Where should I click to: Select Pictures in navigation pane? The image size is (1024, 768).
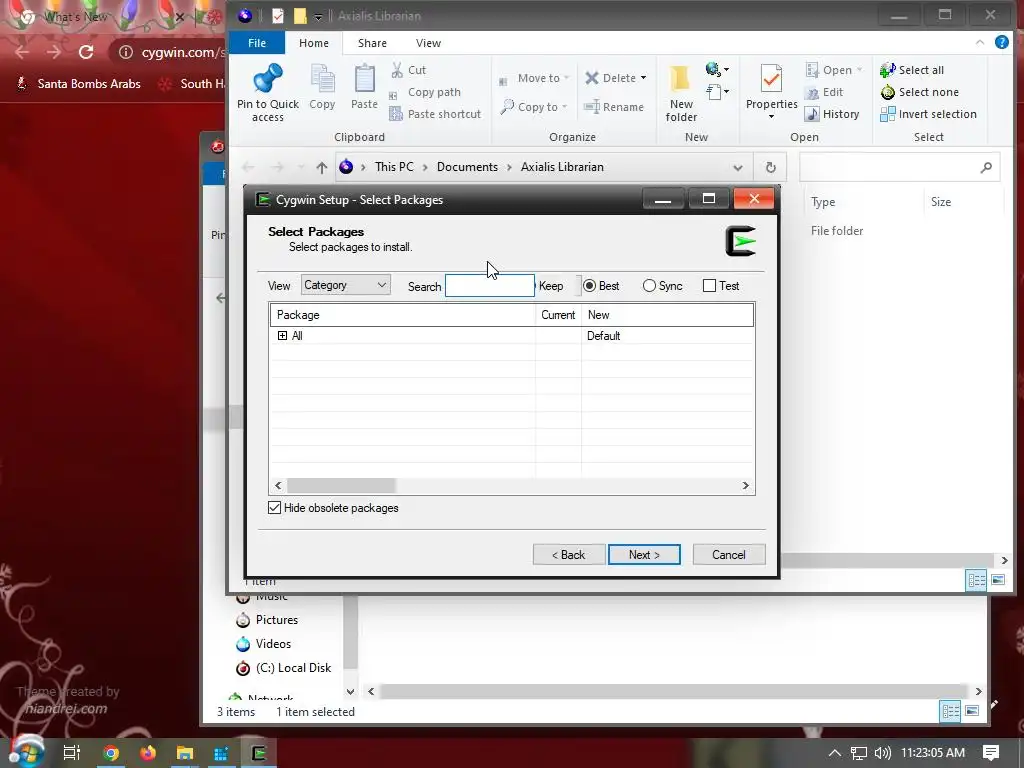tap(267, 620)
